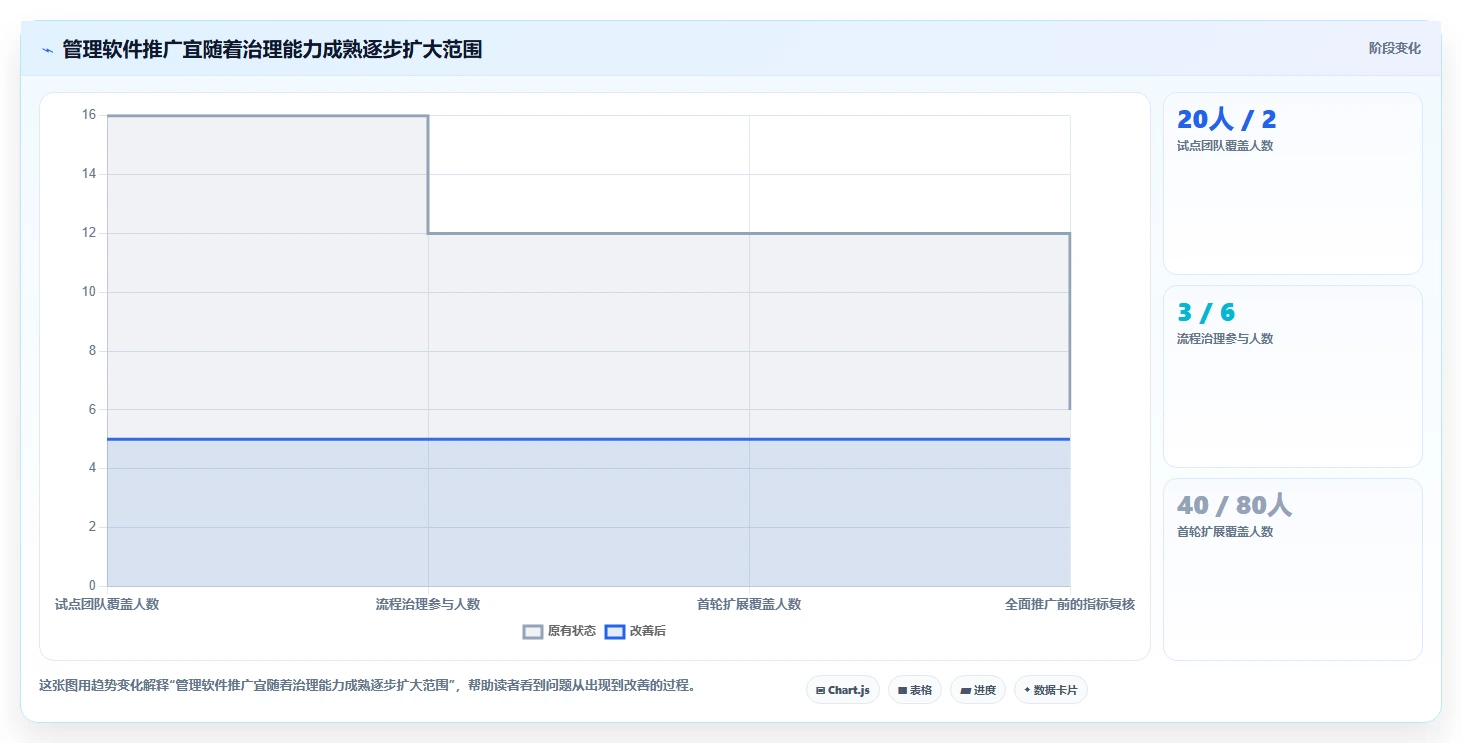Click the chart description text below the chart
1462x743 pixels.
point(367,686)
